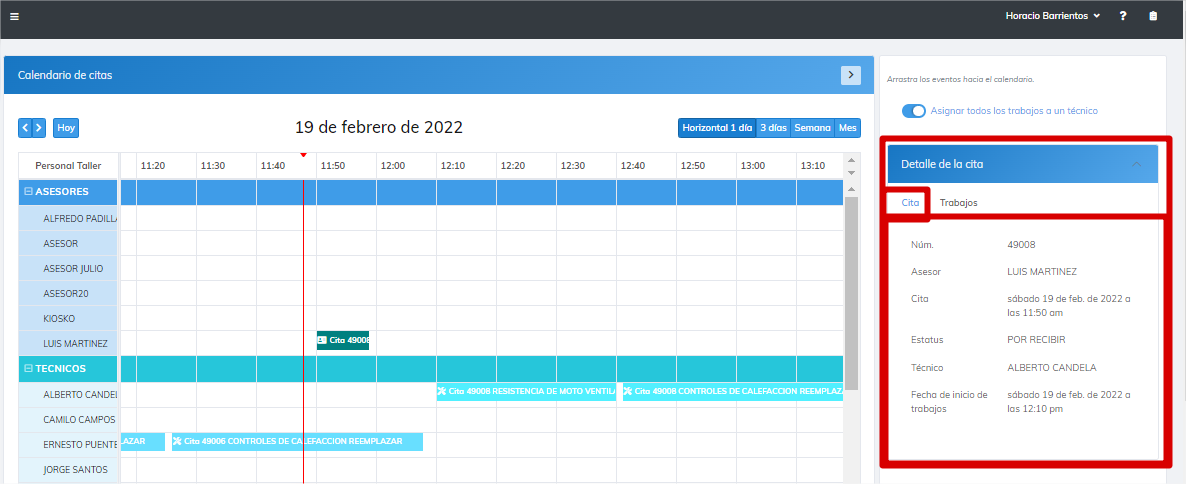Open Horacio Barrientos user dropdown
Viewport: 1186px width, 484px height.
(x=1052, y=16)
